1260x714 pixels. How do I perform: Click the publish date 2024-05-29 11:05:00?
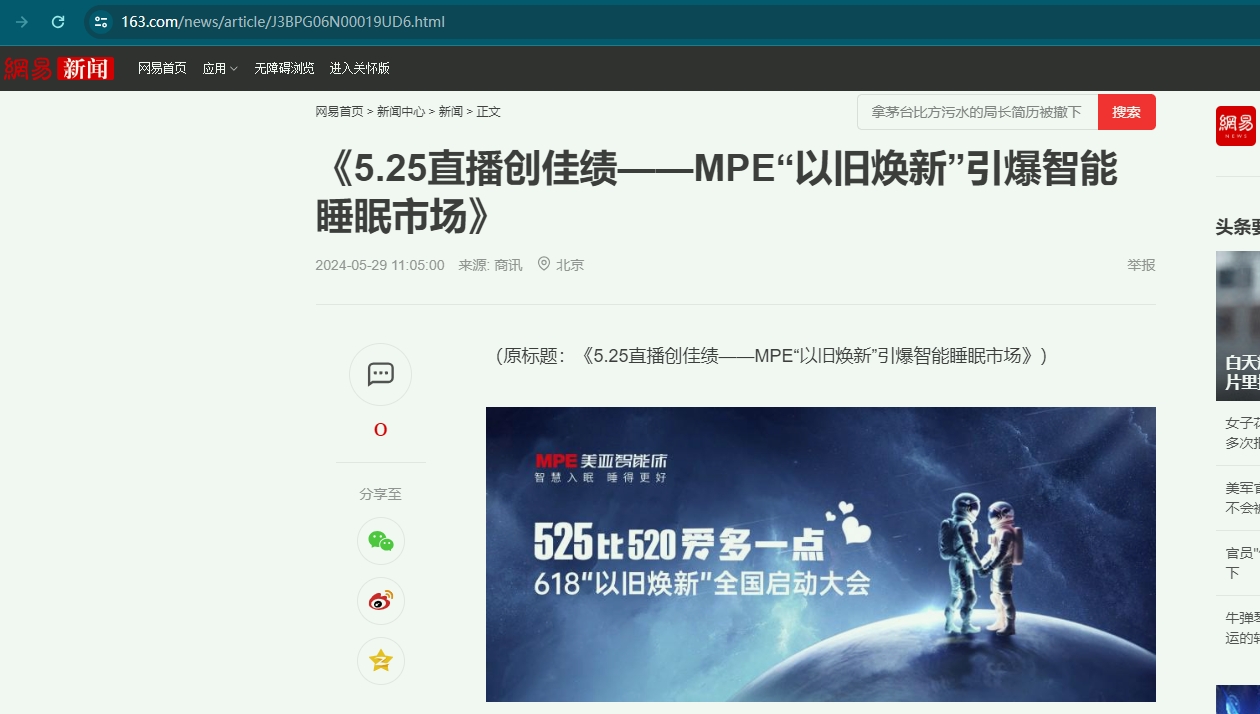[380, 265]
